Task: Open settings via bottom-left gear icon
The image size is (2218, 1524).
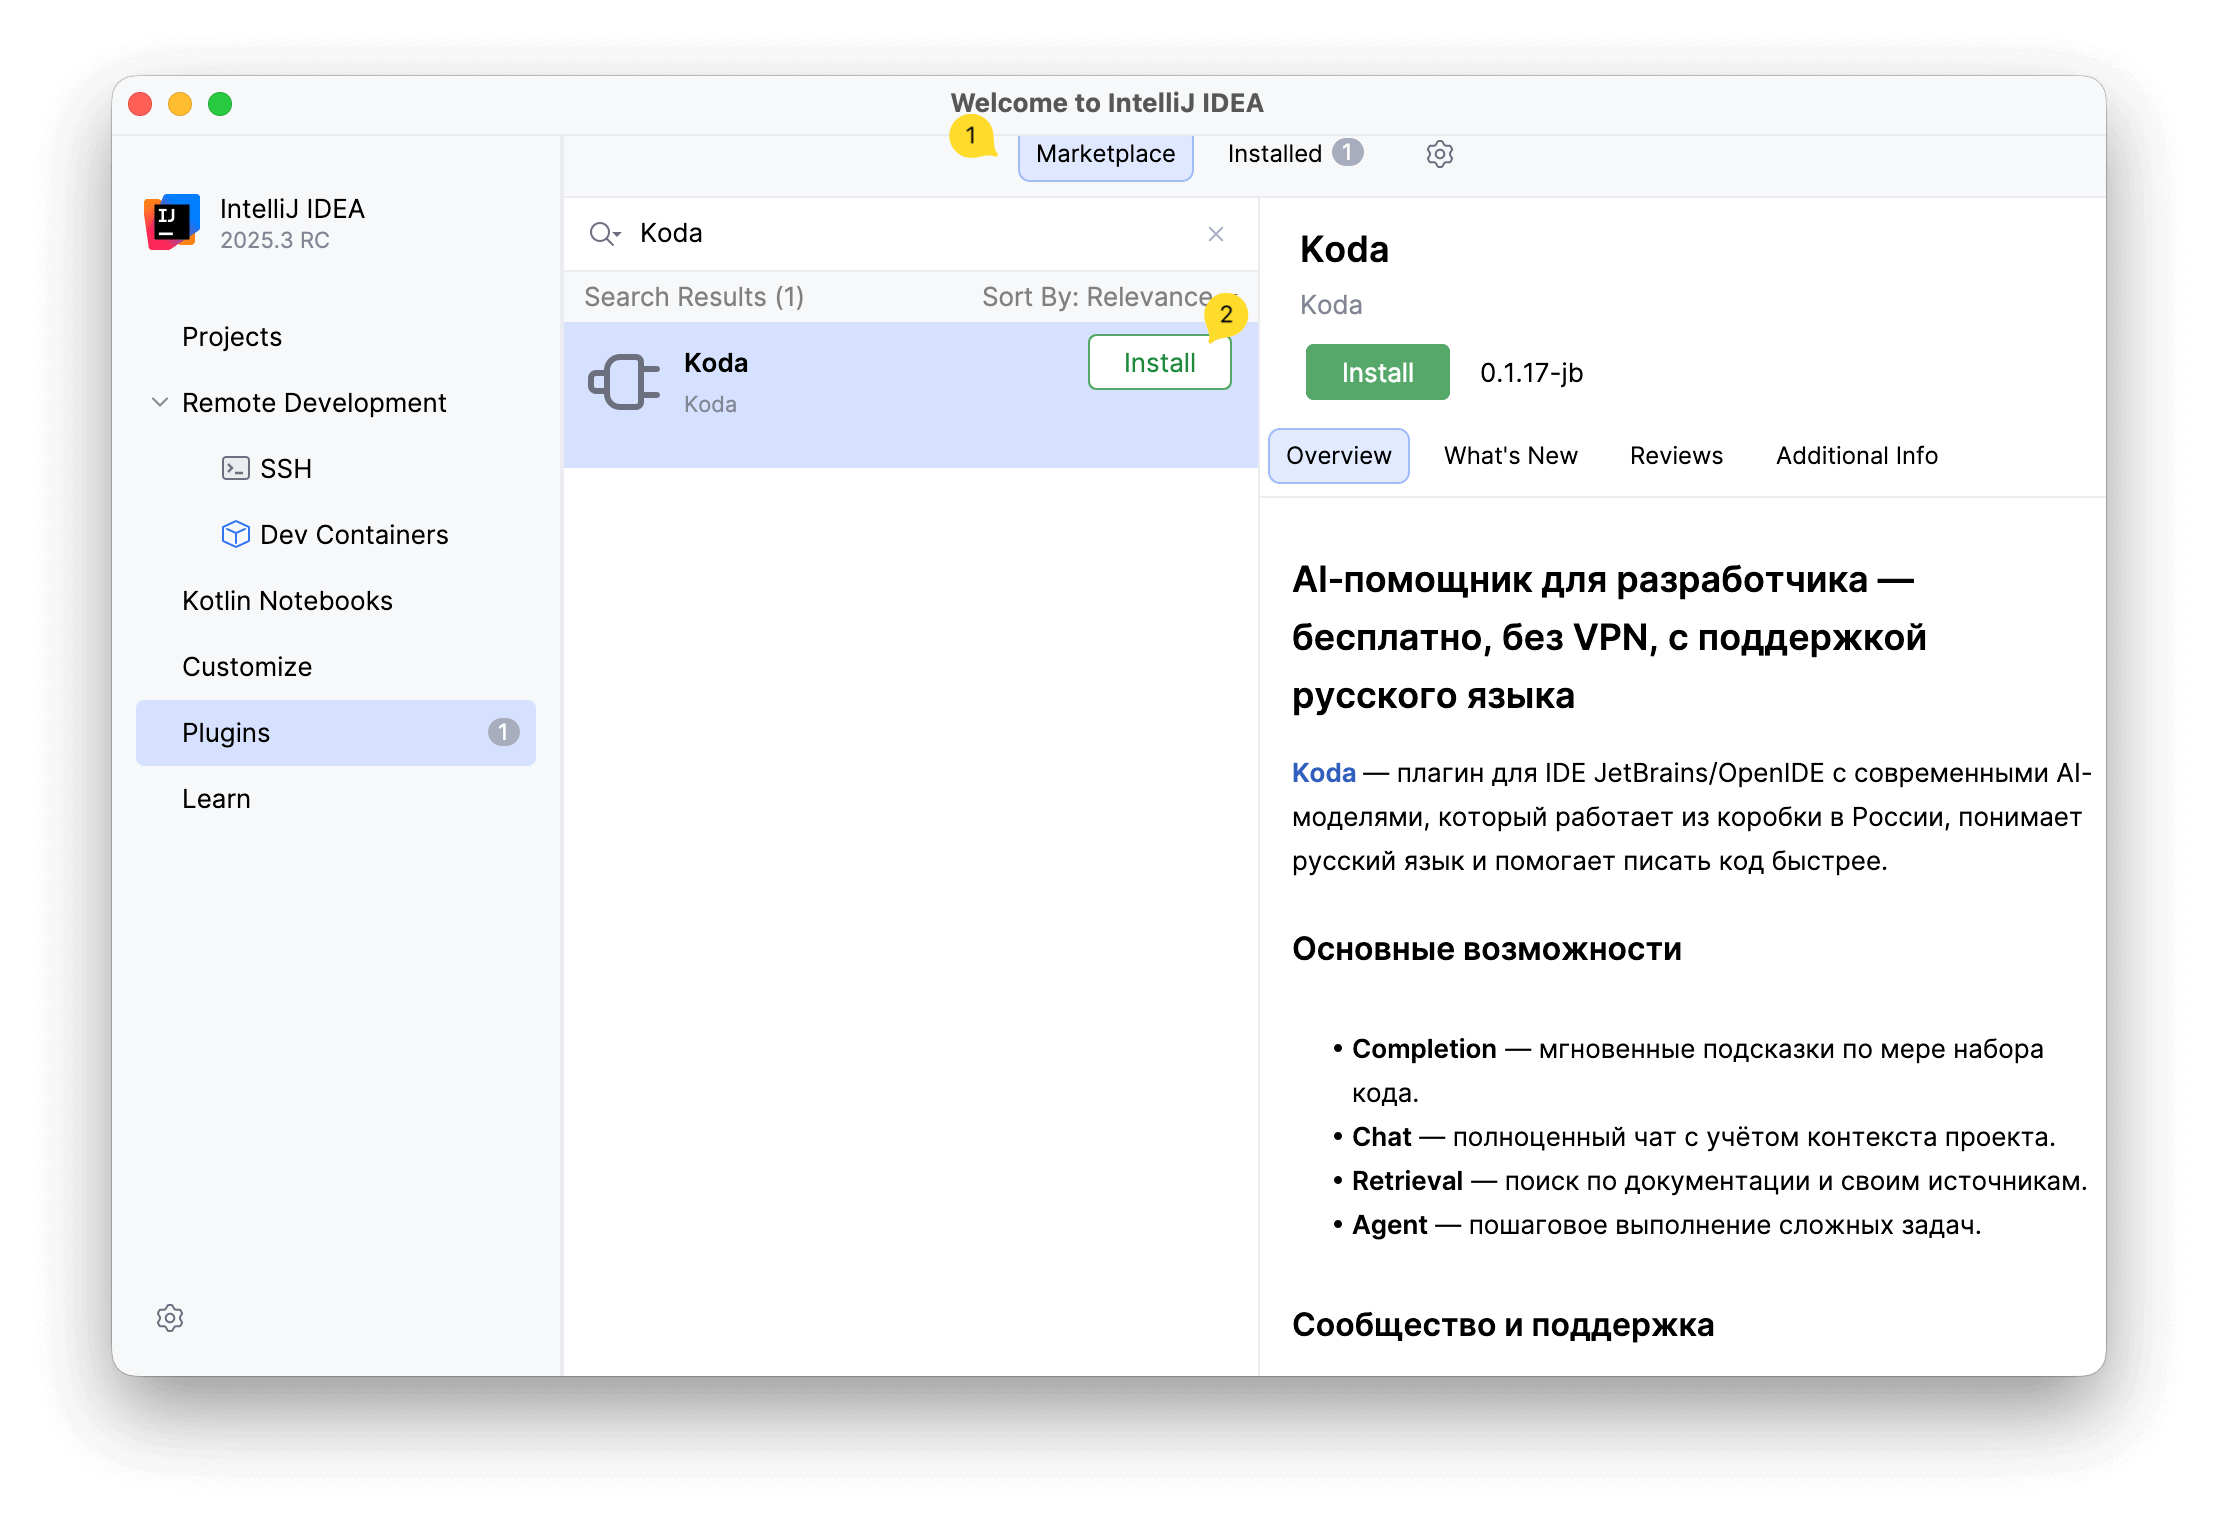Action: click(169, 1318)
